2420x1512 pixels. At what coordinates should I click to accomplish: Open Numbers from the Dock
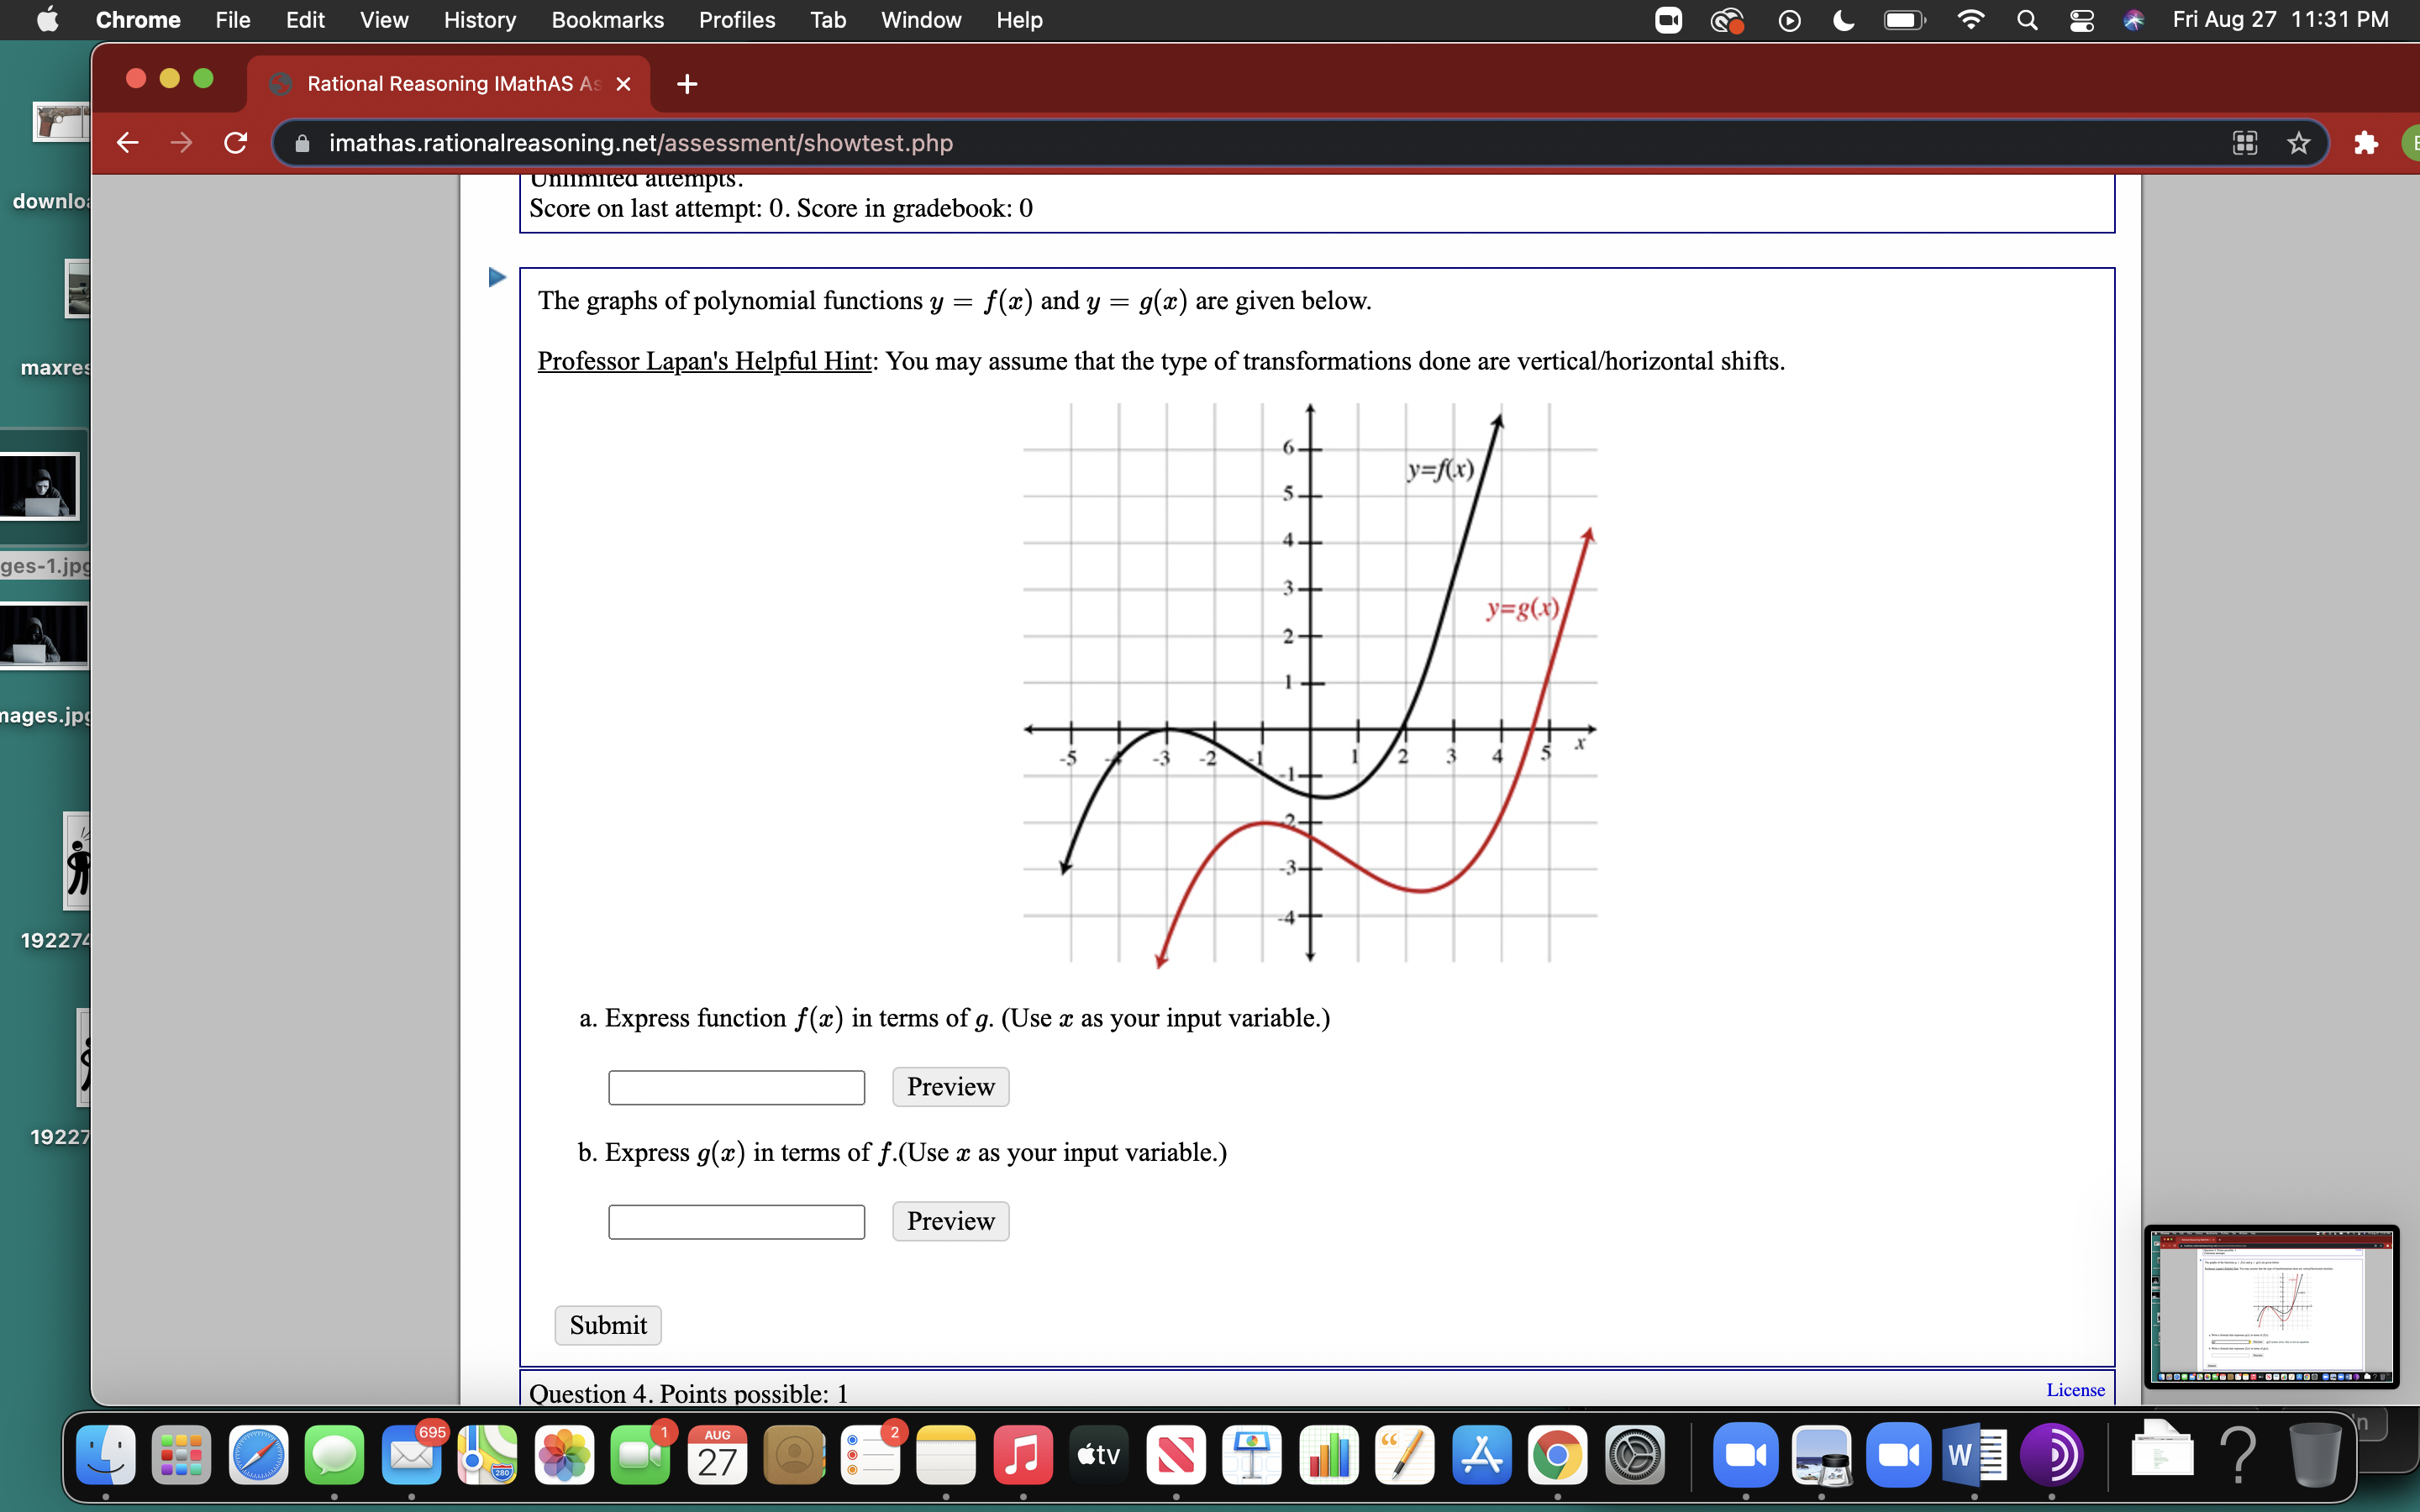point(1329,1456)
